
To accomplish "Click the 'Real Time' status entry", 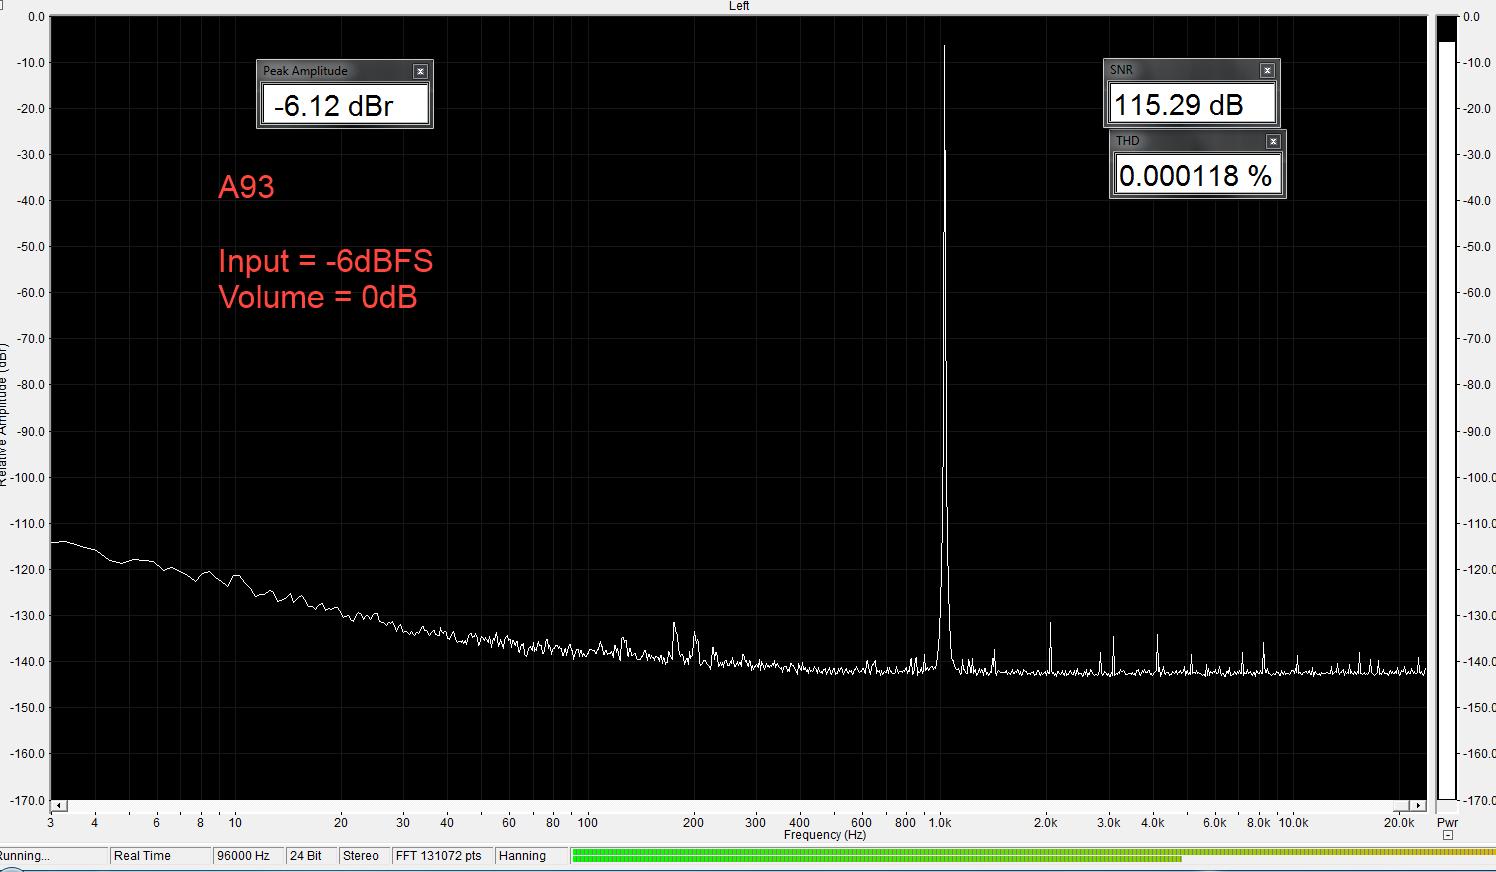I will click(160, 856).
